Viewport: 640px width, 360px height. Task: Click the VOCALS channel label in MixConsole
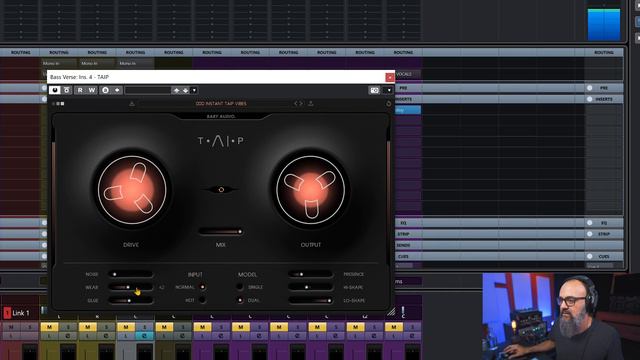click(x=404, y=74)
